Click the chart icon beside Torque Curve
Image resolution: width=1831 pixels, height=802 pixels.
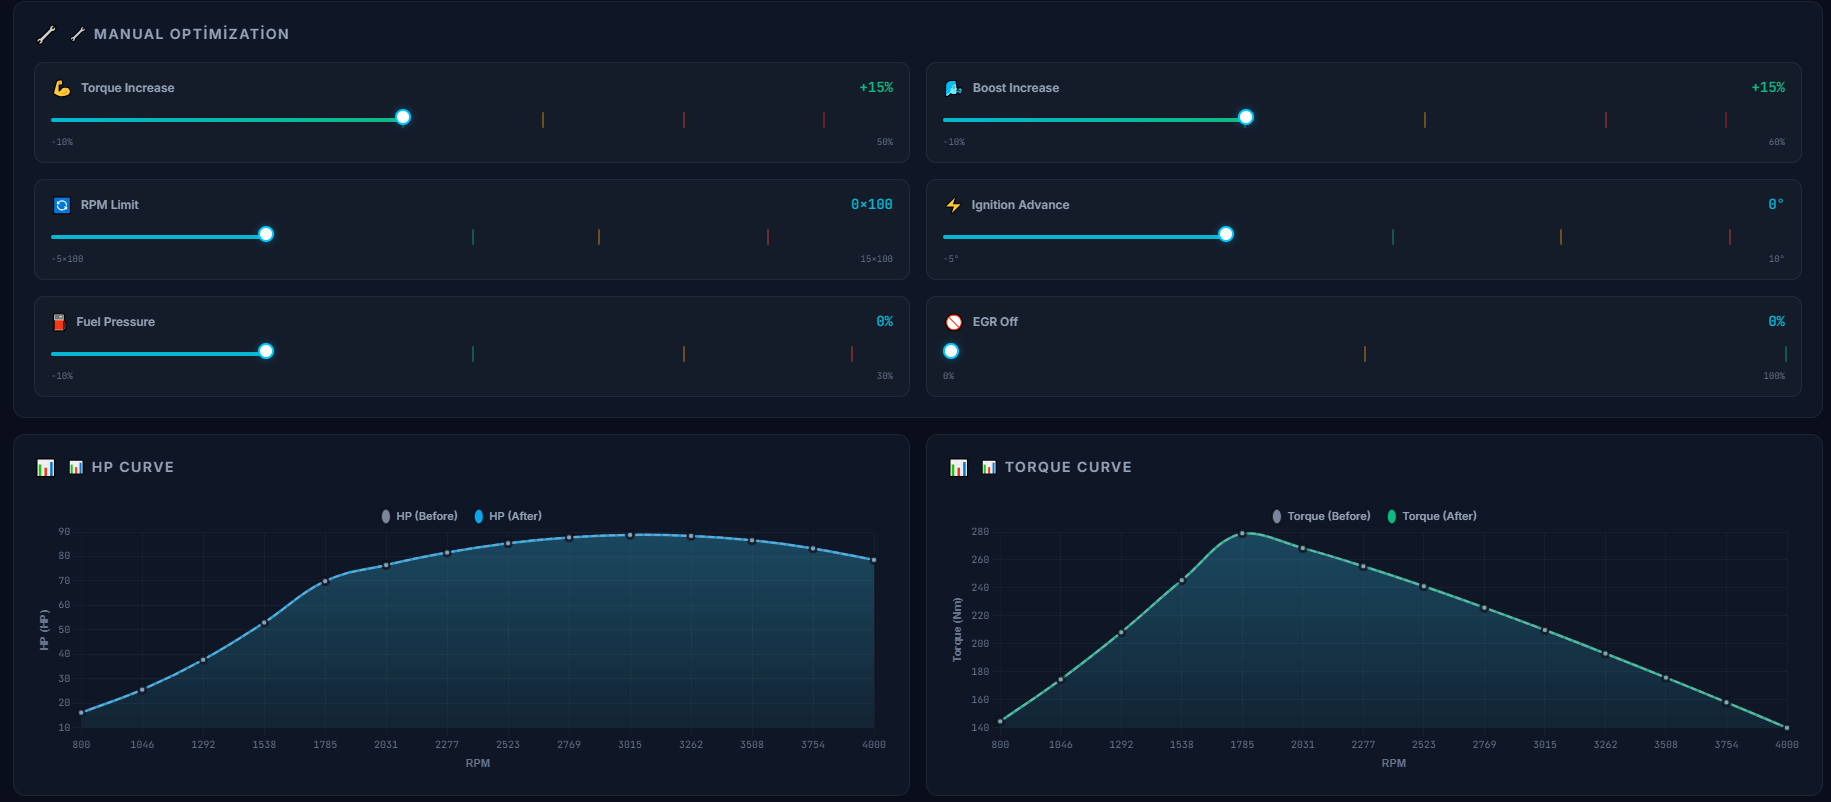[x=958, y=468]
